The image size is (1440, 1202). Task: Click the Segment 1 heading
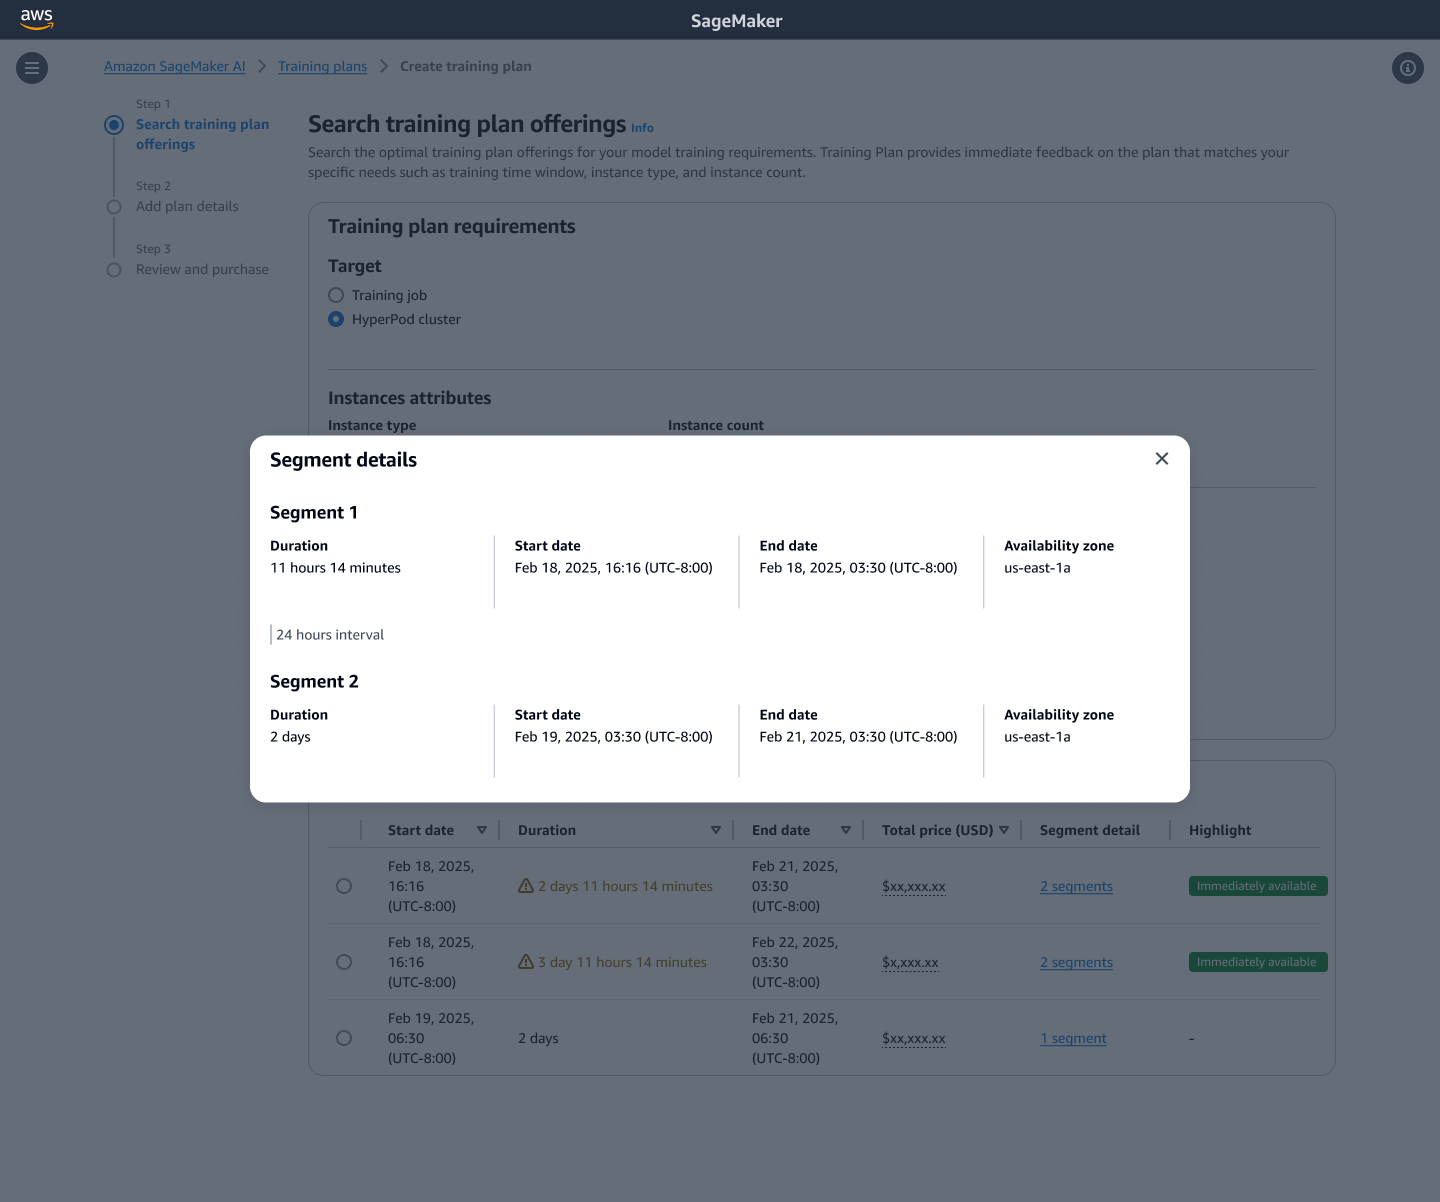tap(314, 513)
